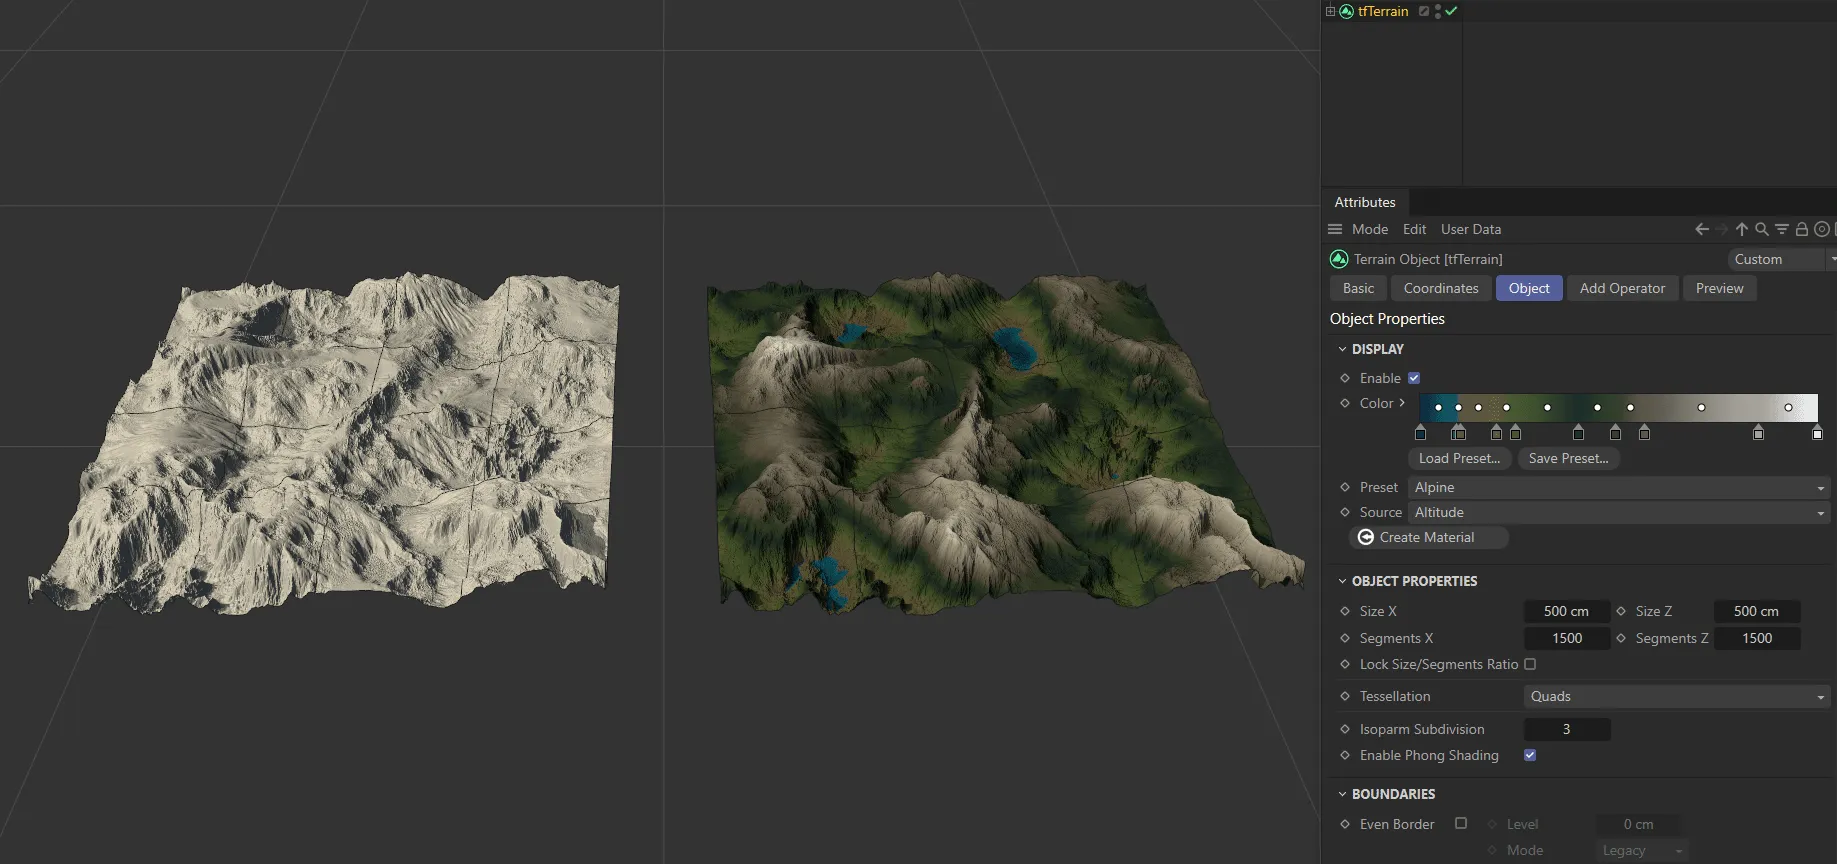Toggle the green checkmark enabling tfTerrain
This screenshot has width=1837, height=864.
click(1451, 11)
